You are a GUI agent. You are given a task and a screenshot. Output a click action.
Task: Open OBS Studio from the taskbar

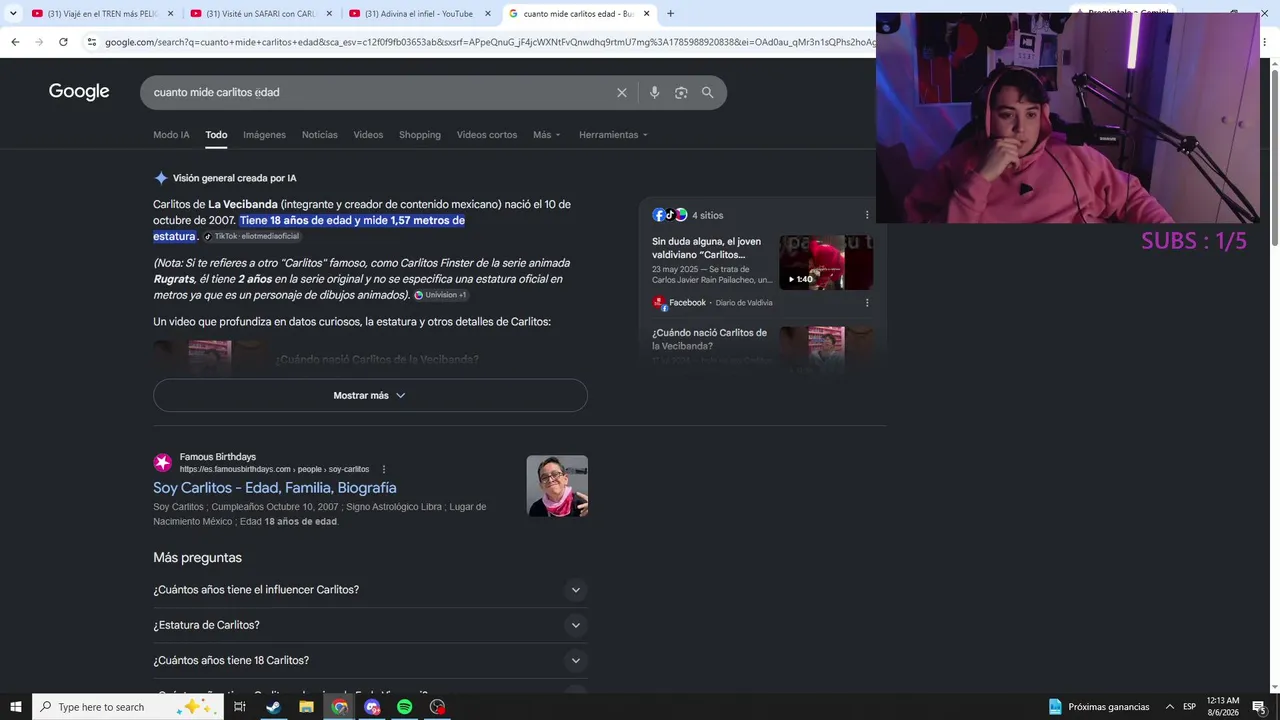tap(437, 707)
